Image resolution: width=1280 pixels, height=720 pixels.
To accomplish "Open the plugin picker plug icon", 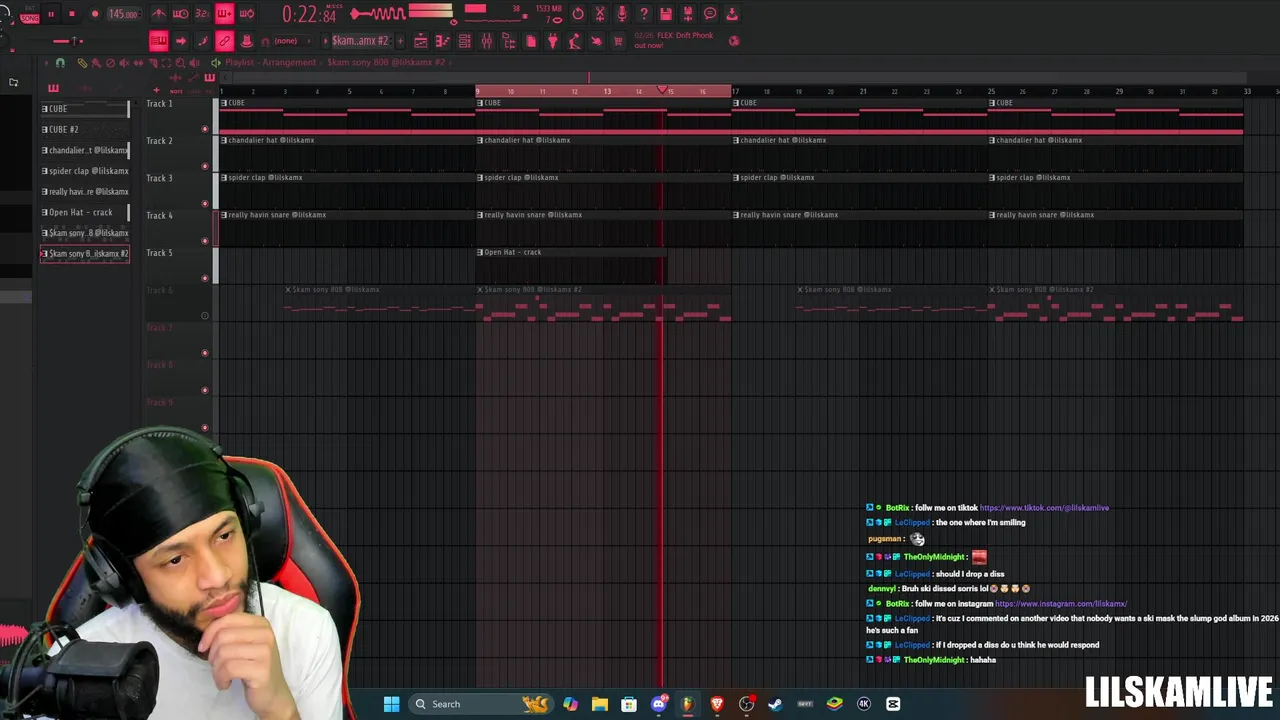I will [553, 41].
